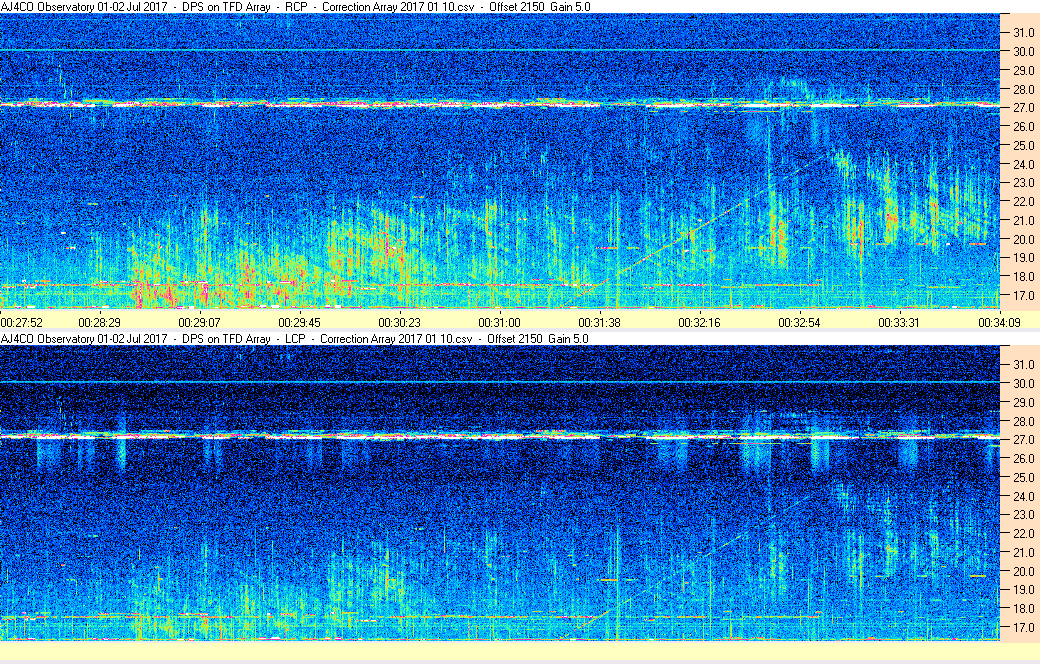Select the 00:29:07 time label

coord(200,323)
